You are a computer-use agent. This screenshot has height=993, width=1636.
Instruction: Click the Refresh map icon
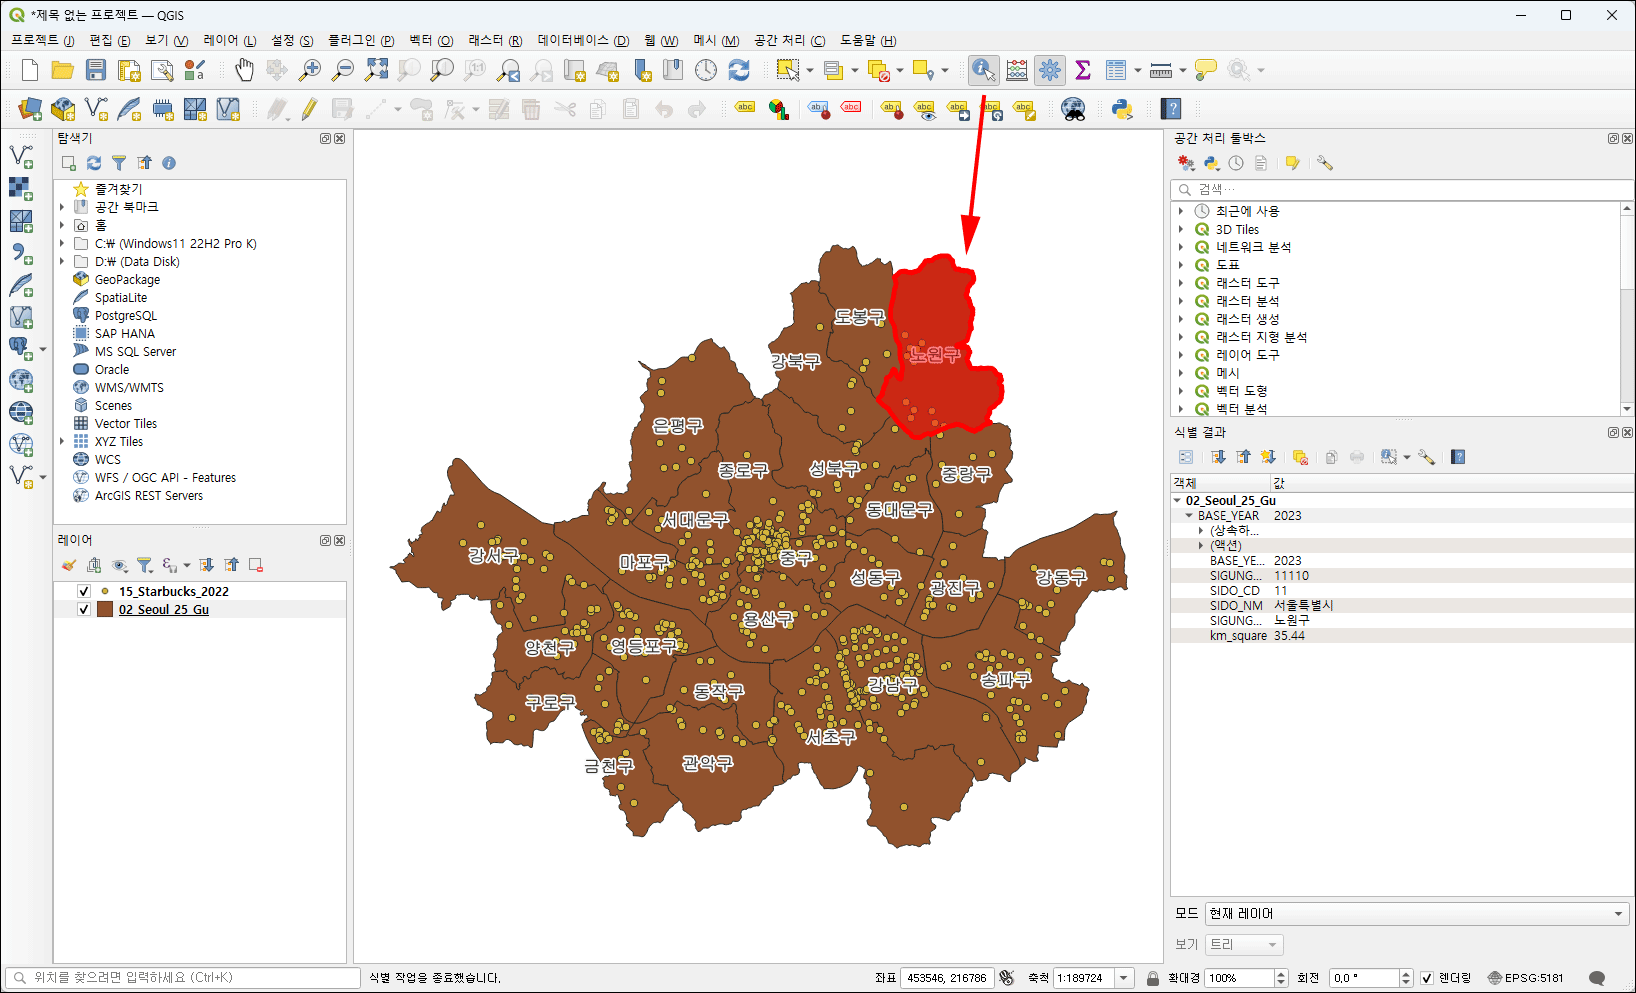coord(739,70)
